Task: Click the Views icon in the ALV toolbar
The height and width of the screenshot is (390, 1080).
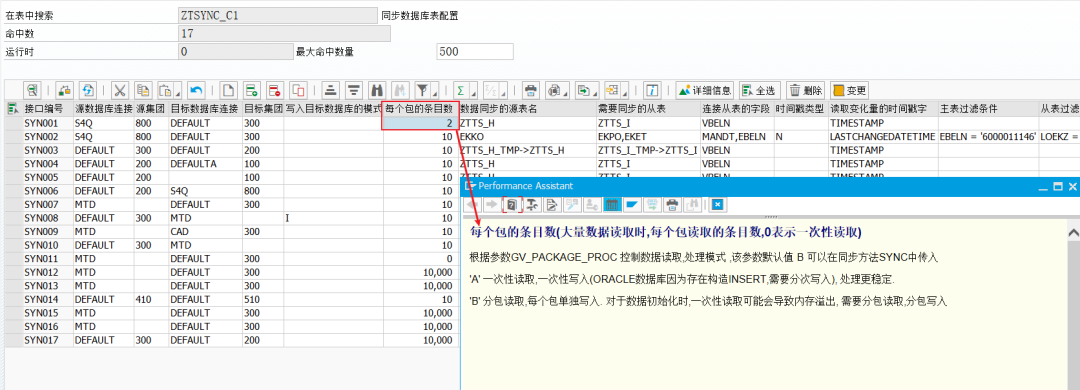Action: [x=553, y=90]
